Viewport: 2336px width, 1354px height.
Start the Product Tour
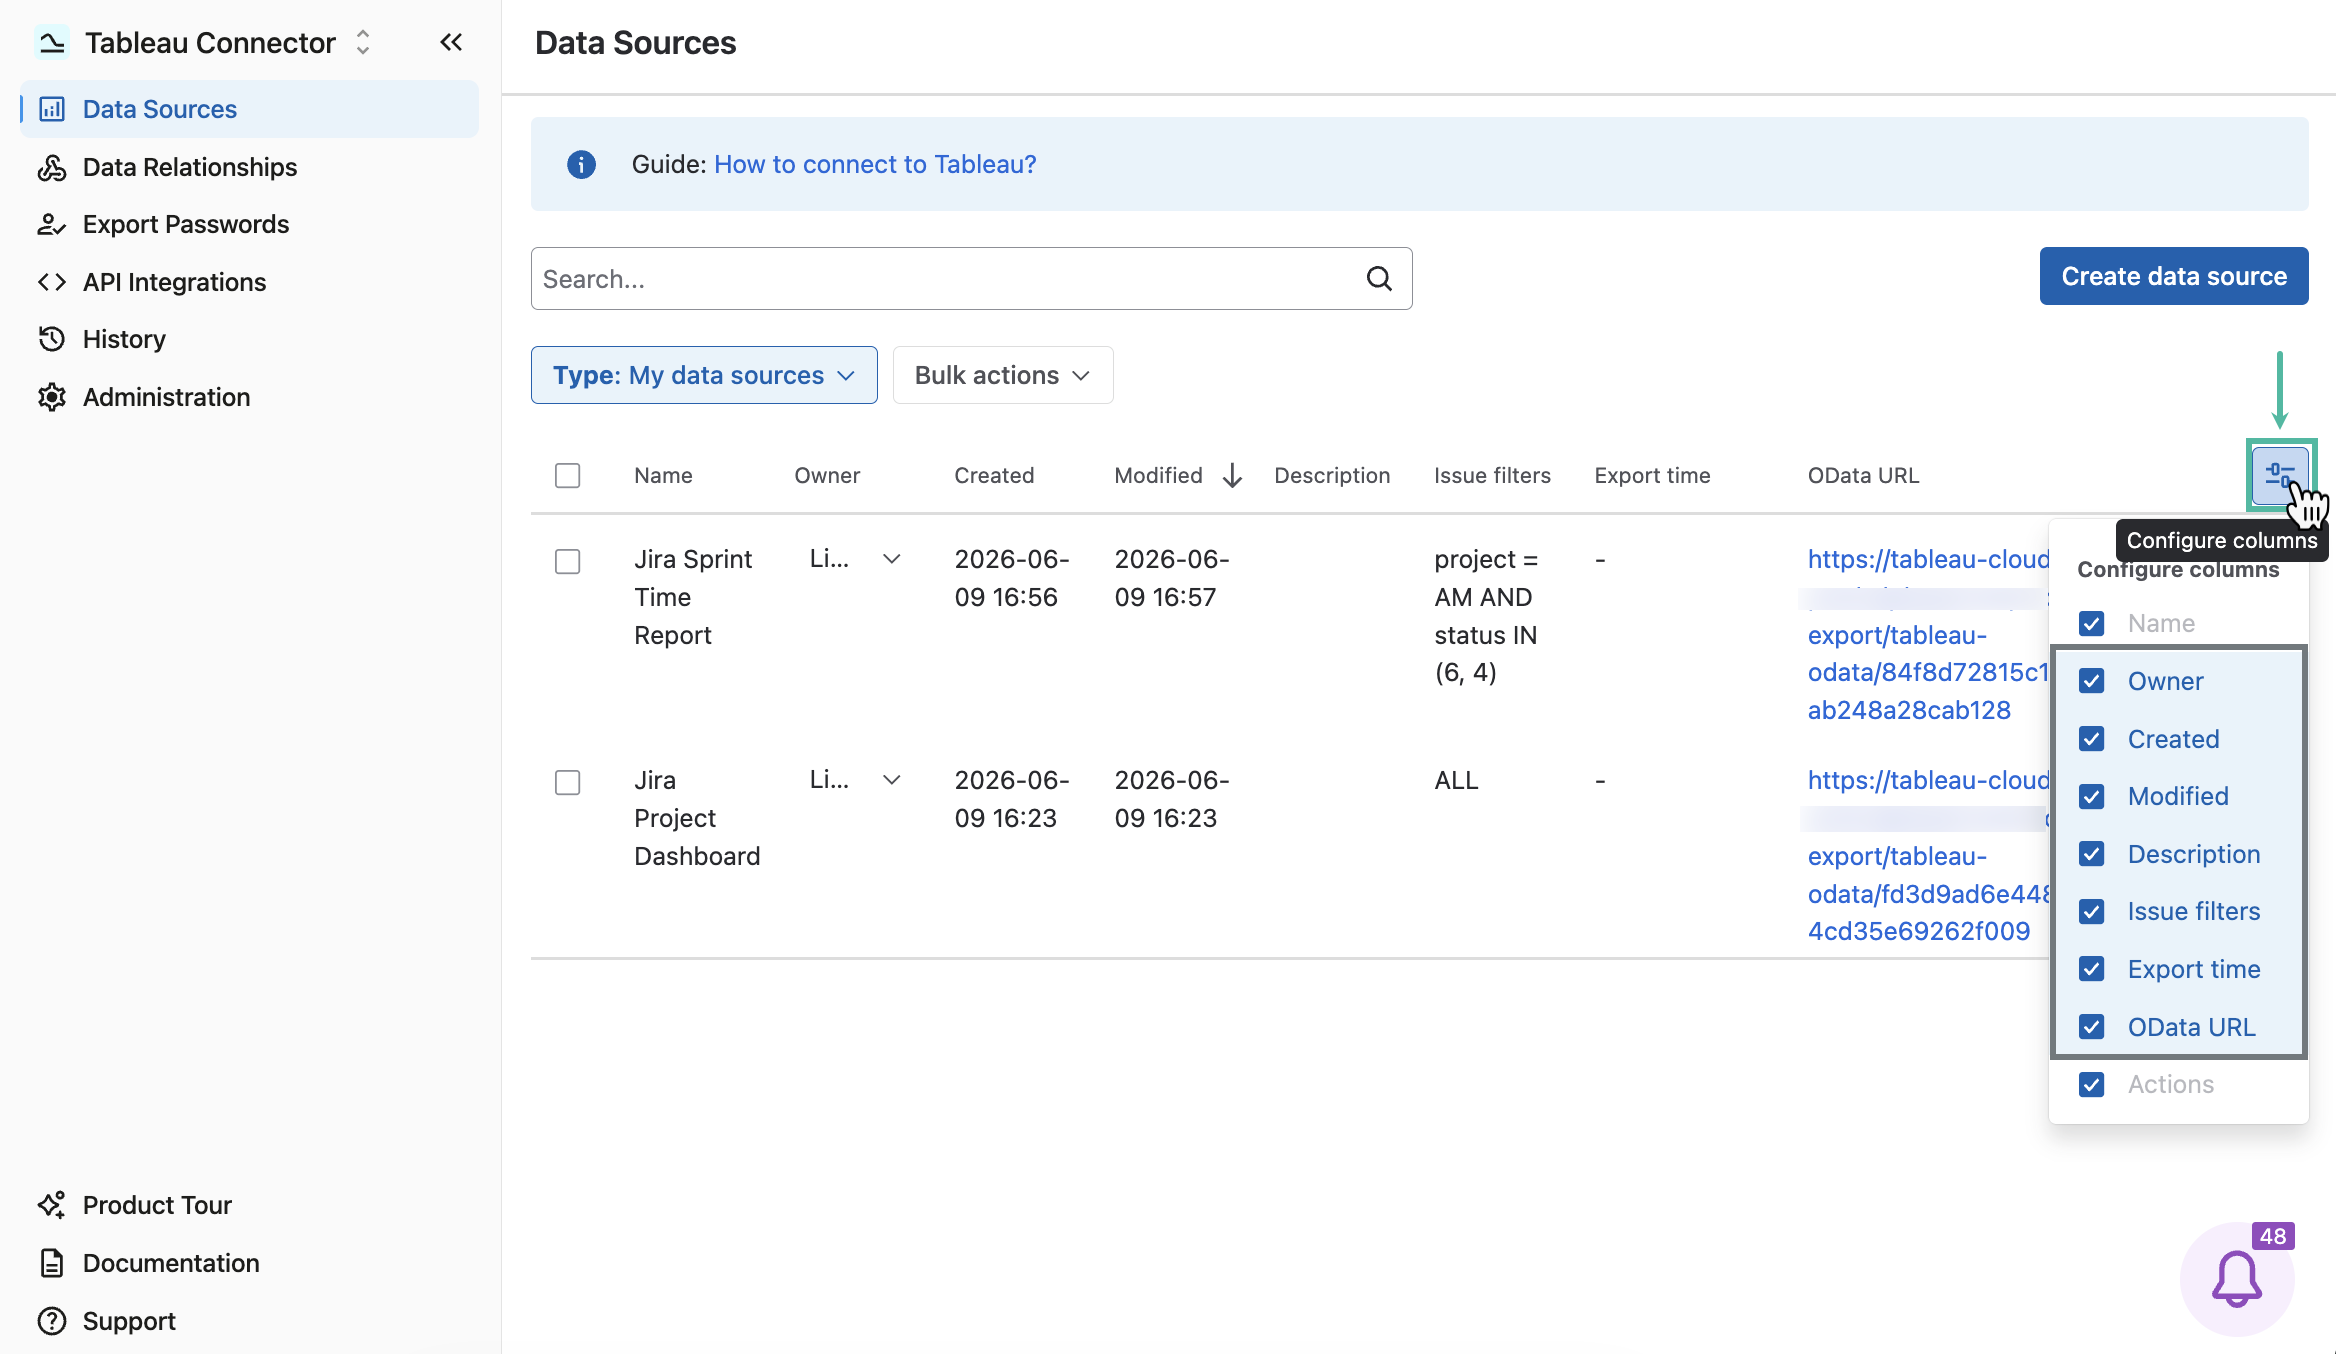coord(157,1205)
